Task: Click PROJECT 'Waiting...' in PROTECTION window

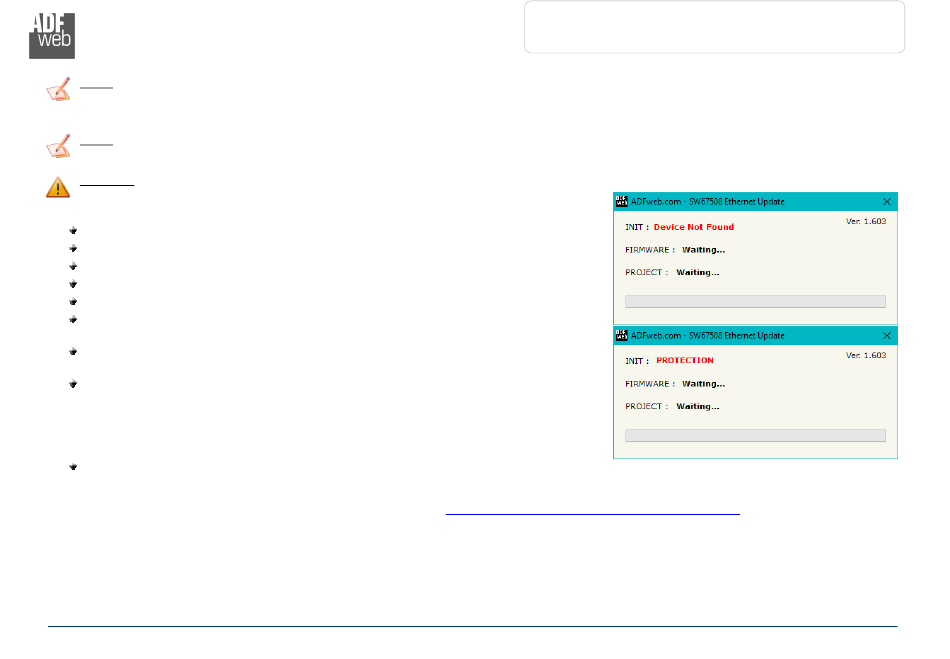Action: pos(698,406)
